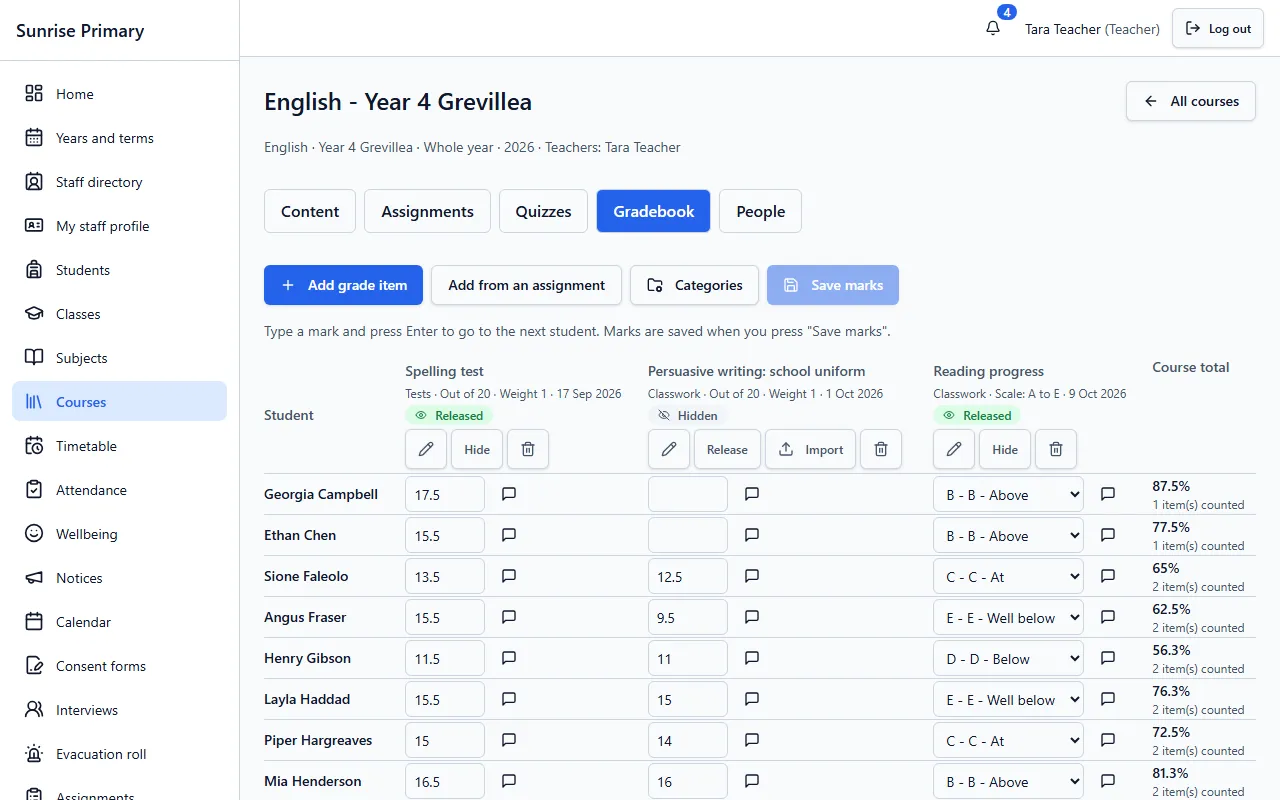Edit the Reading progress grade item

tap(954, 450)
